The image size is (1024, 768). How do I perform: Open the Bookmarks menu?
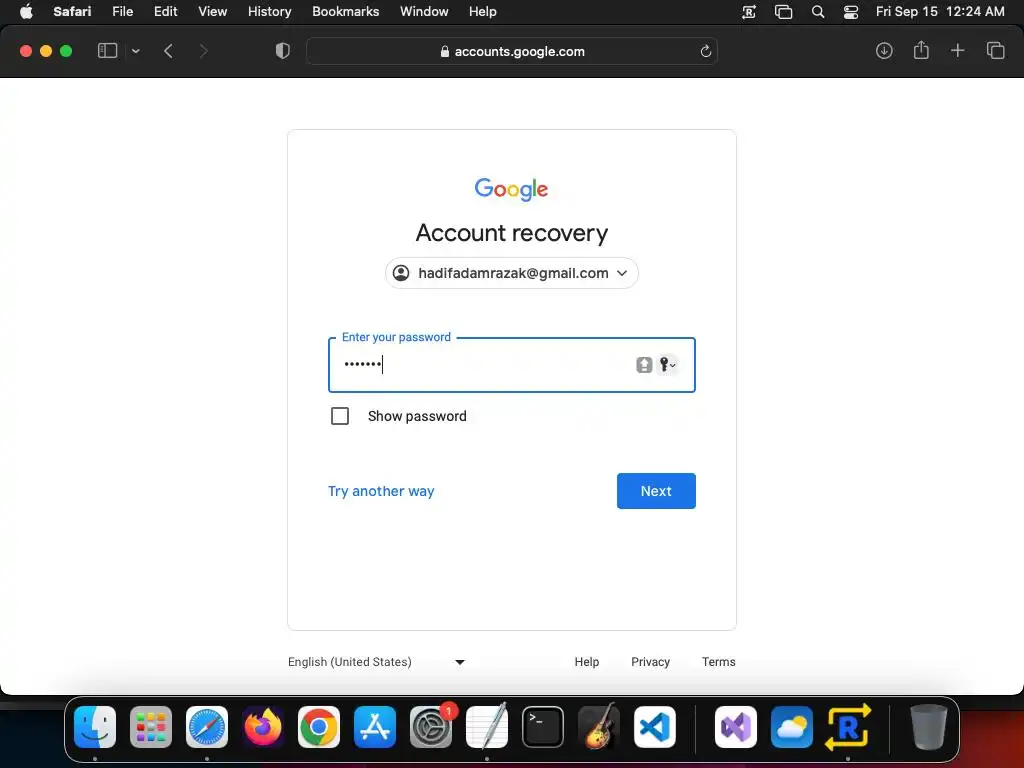click(345, 11)
